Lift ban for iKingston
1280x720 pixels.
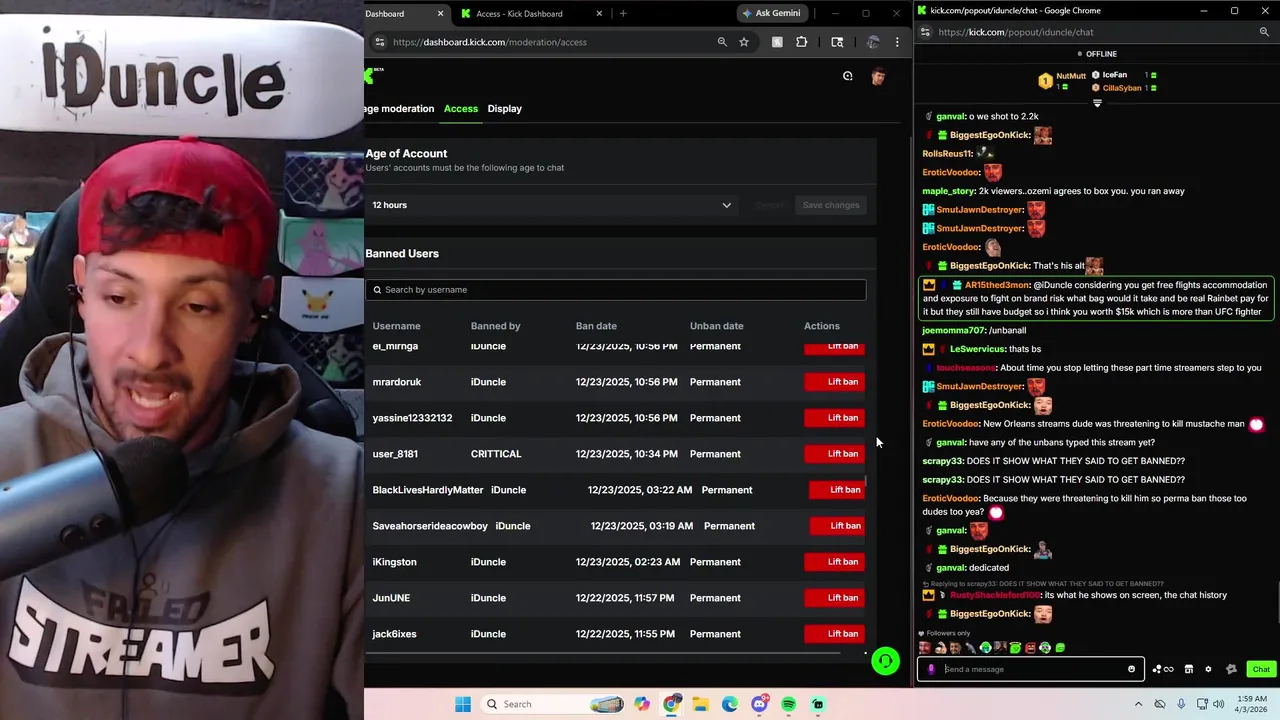click(x=835, y=562)
